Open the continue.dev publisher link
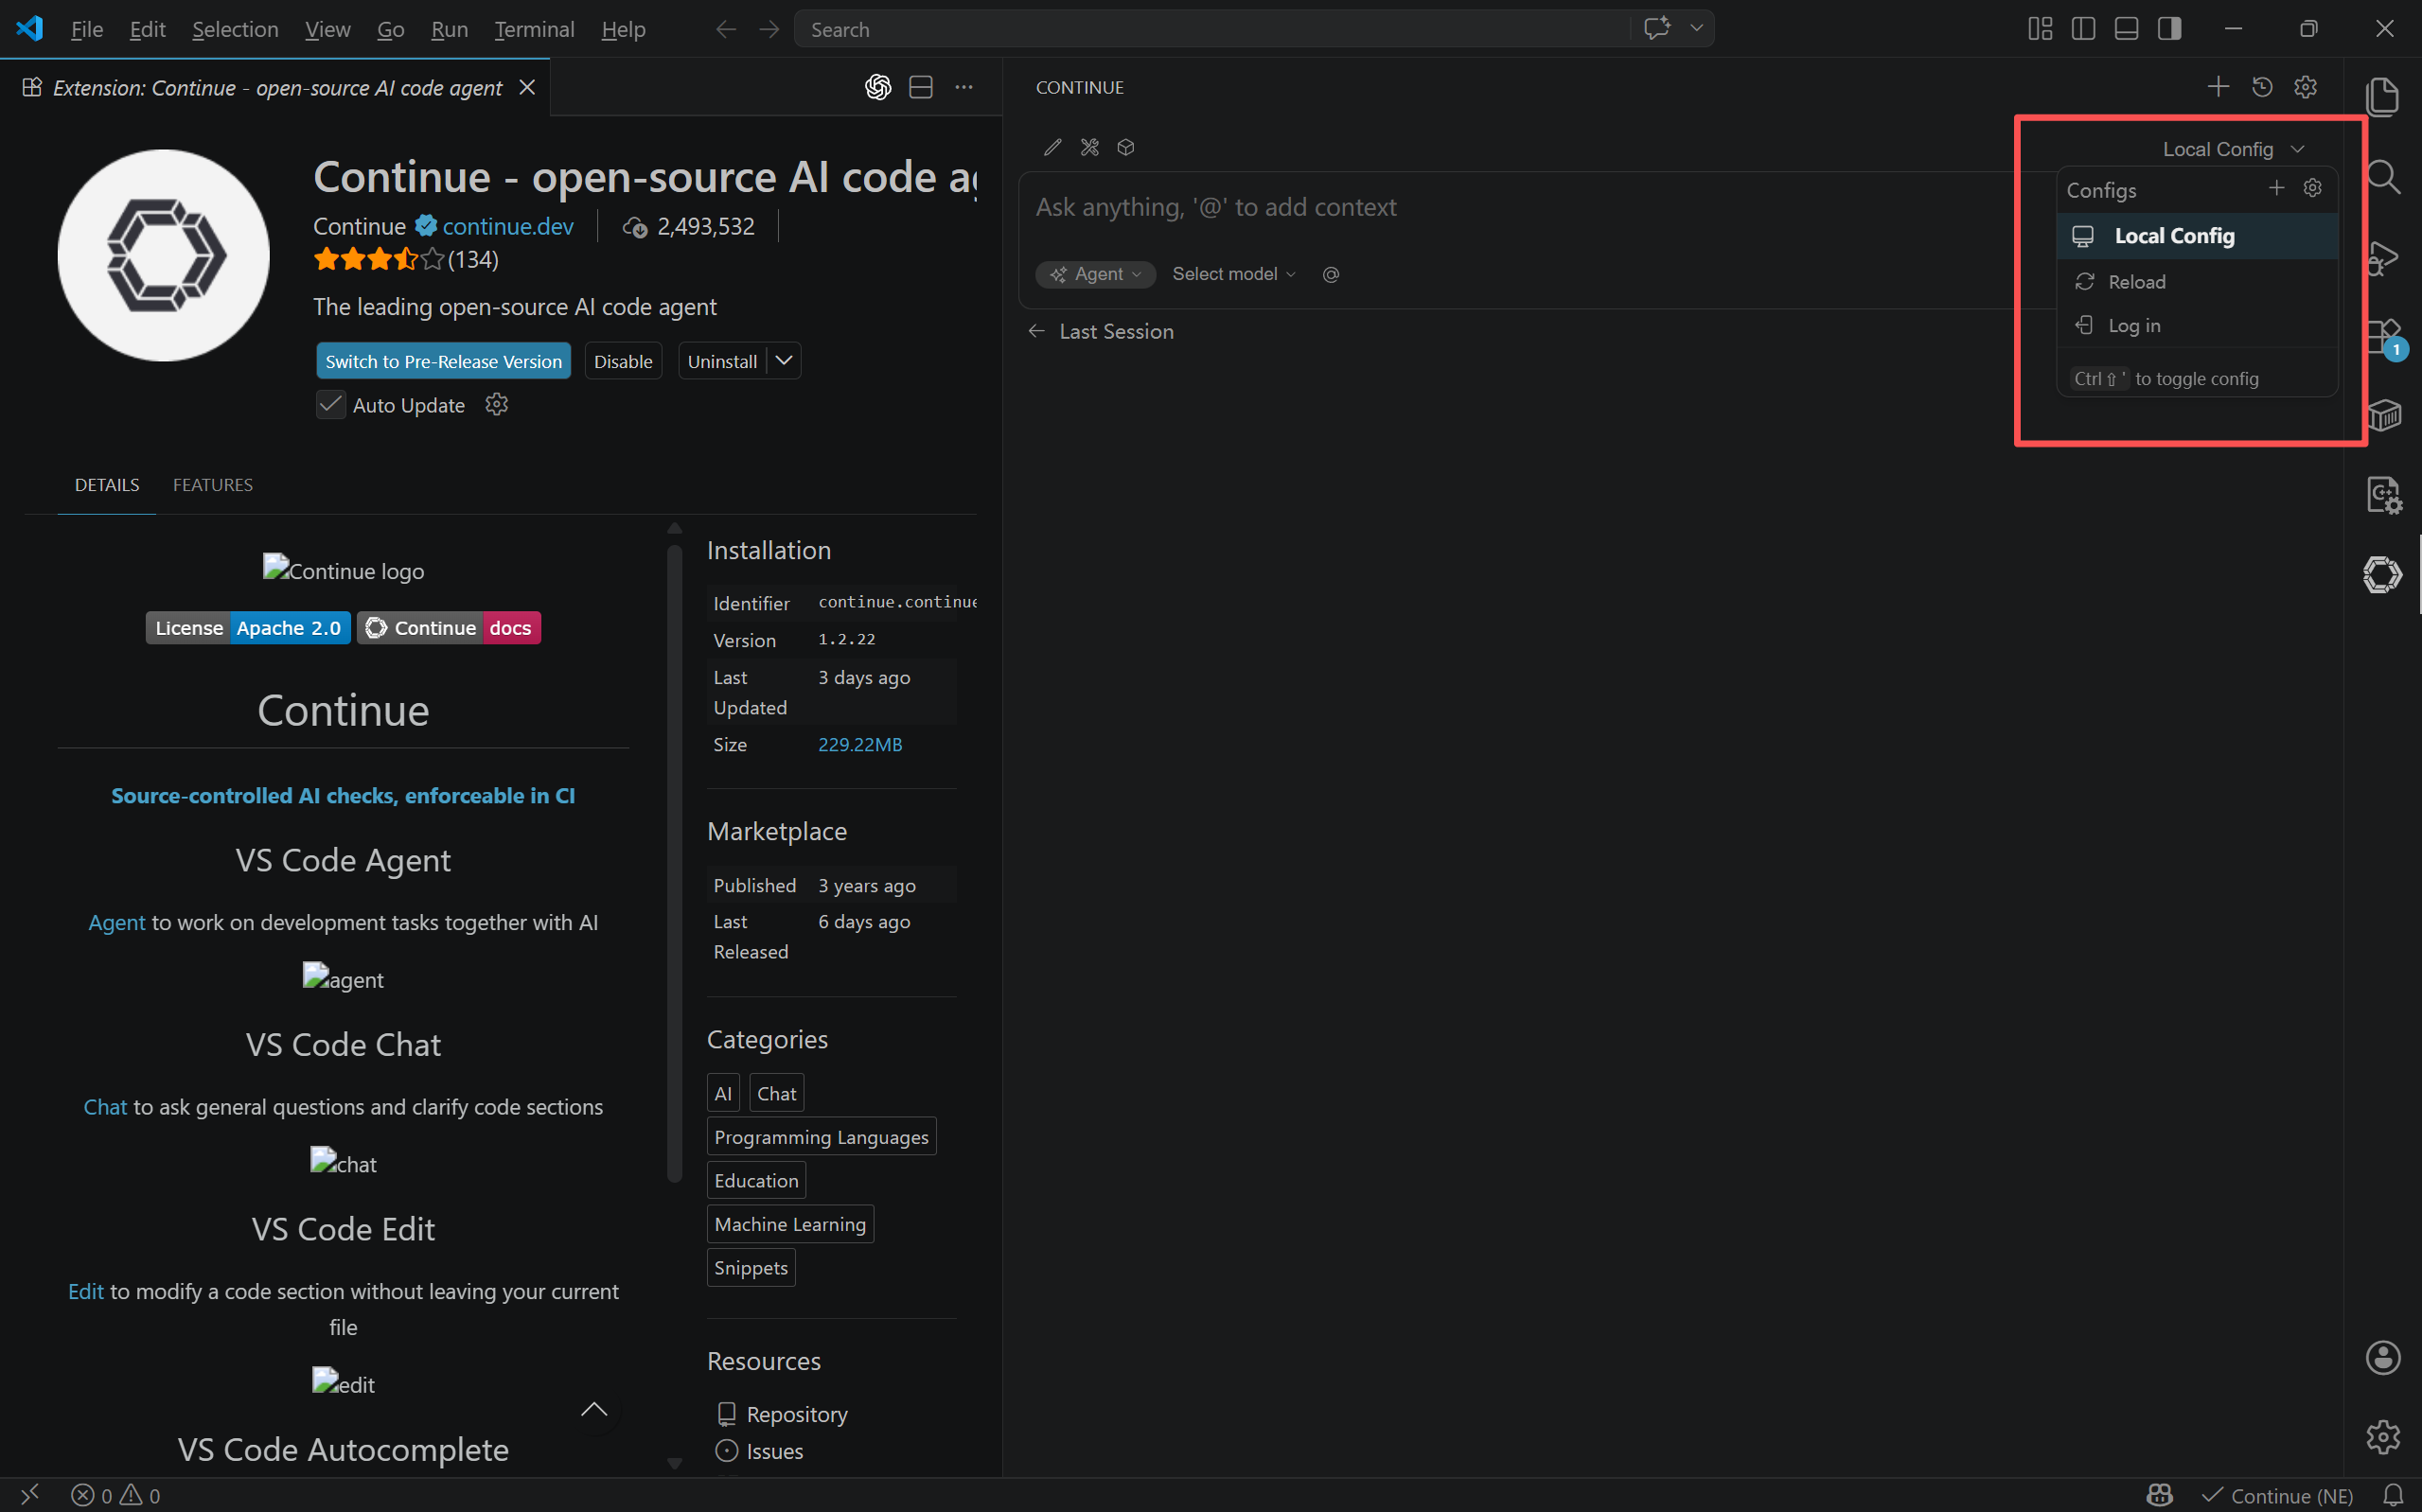 click(x=507, y=226)
